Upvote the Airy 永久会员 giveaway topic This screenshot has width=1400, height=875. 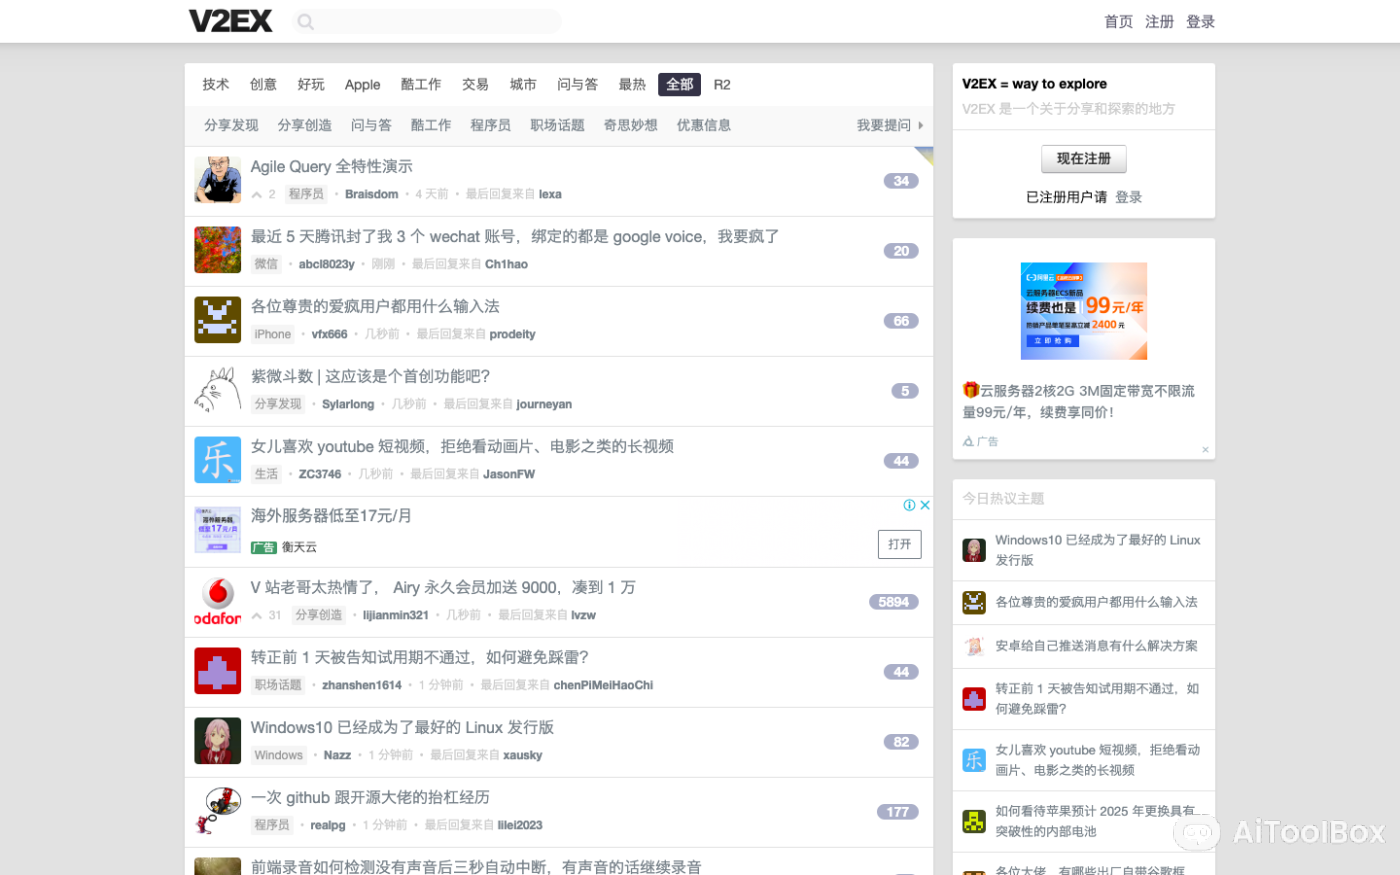(x=259, y=615)
